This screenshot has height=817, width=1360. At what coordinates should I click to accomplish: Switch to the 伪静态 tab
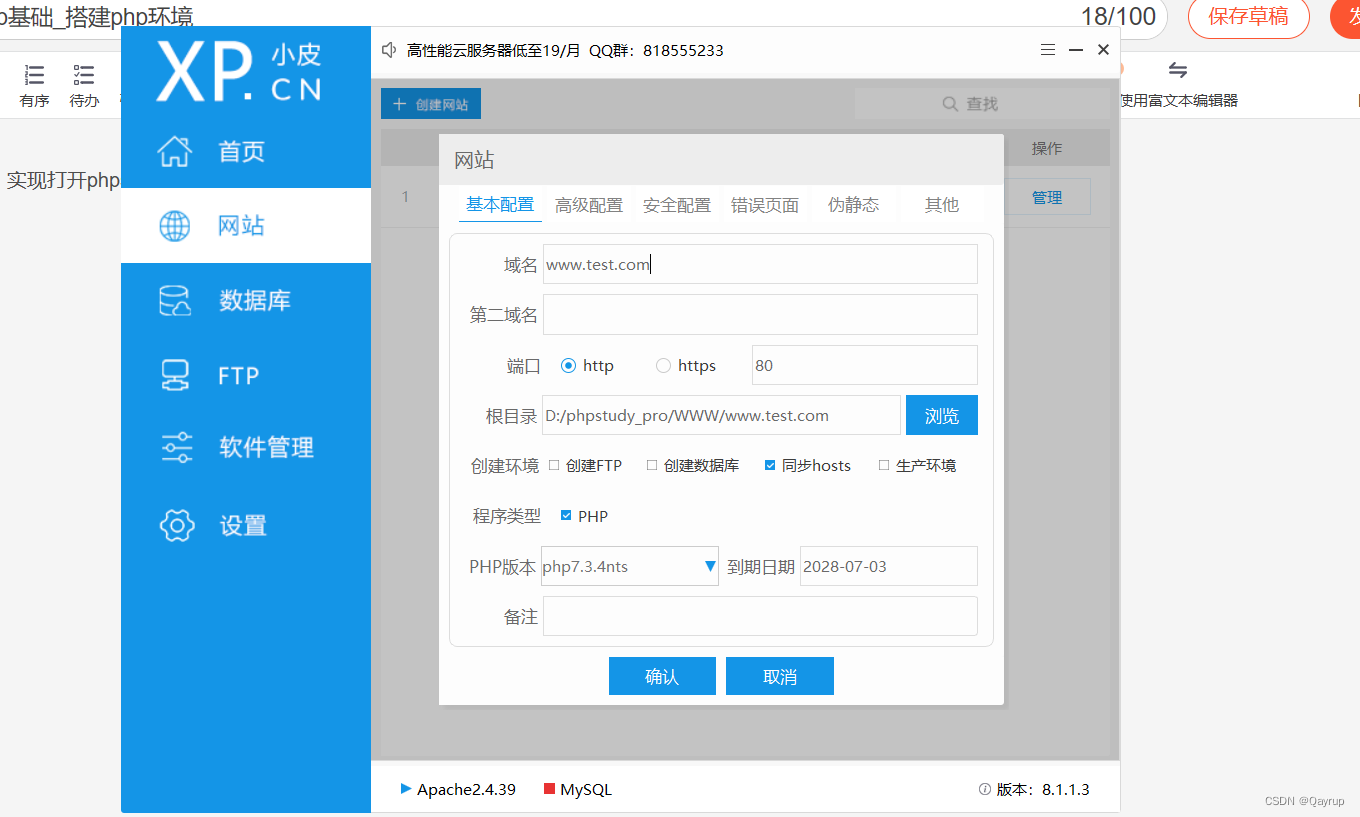(x=854, y=205)
